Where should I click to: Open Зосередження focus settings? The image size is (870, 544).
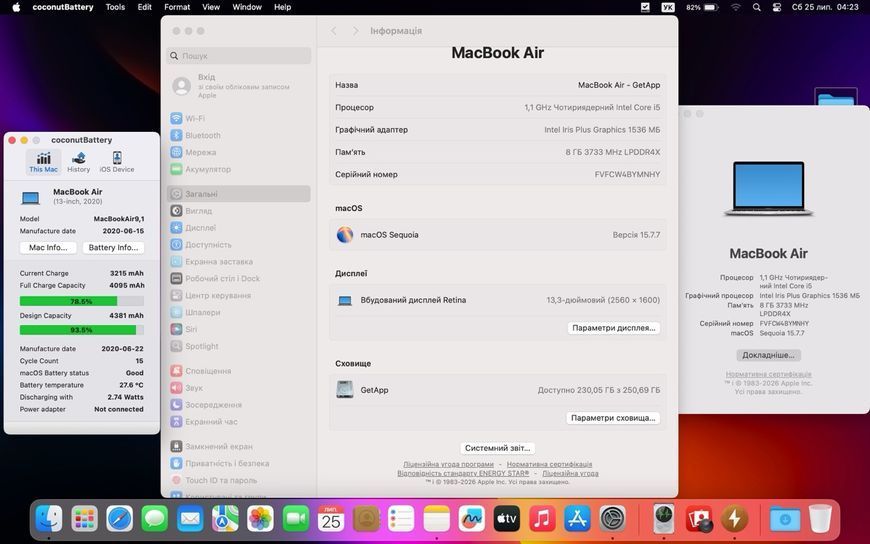239,405
